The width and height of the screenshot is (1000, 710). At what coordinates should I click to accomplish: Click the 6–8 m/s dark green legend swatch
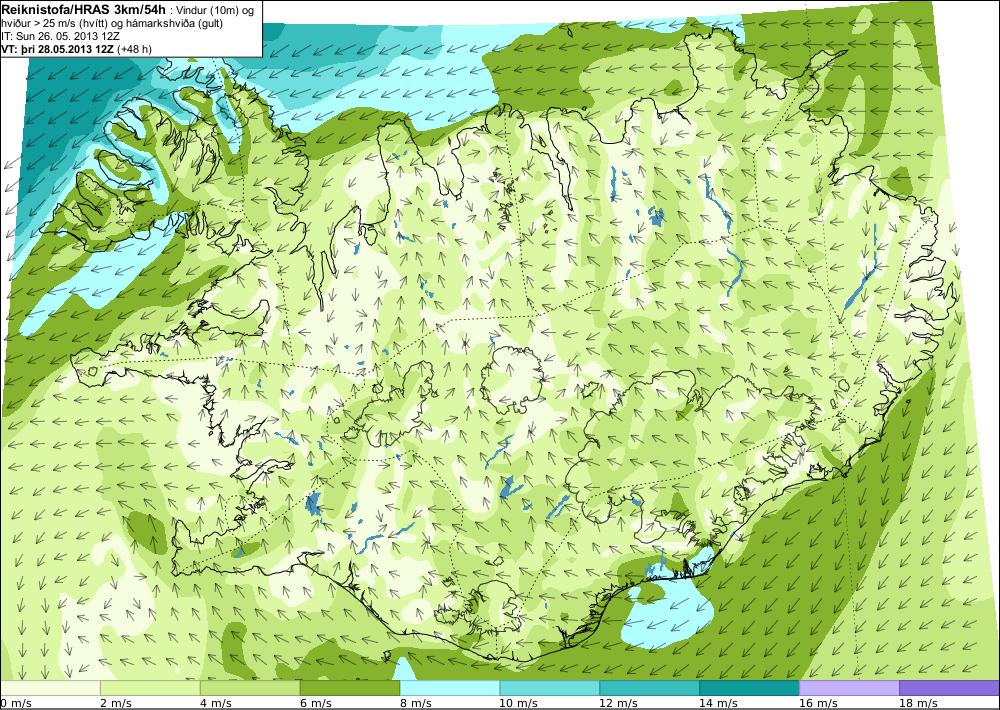[x=349, y=688]
